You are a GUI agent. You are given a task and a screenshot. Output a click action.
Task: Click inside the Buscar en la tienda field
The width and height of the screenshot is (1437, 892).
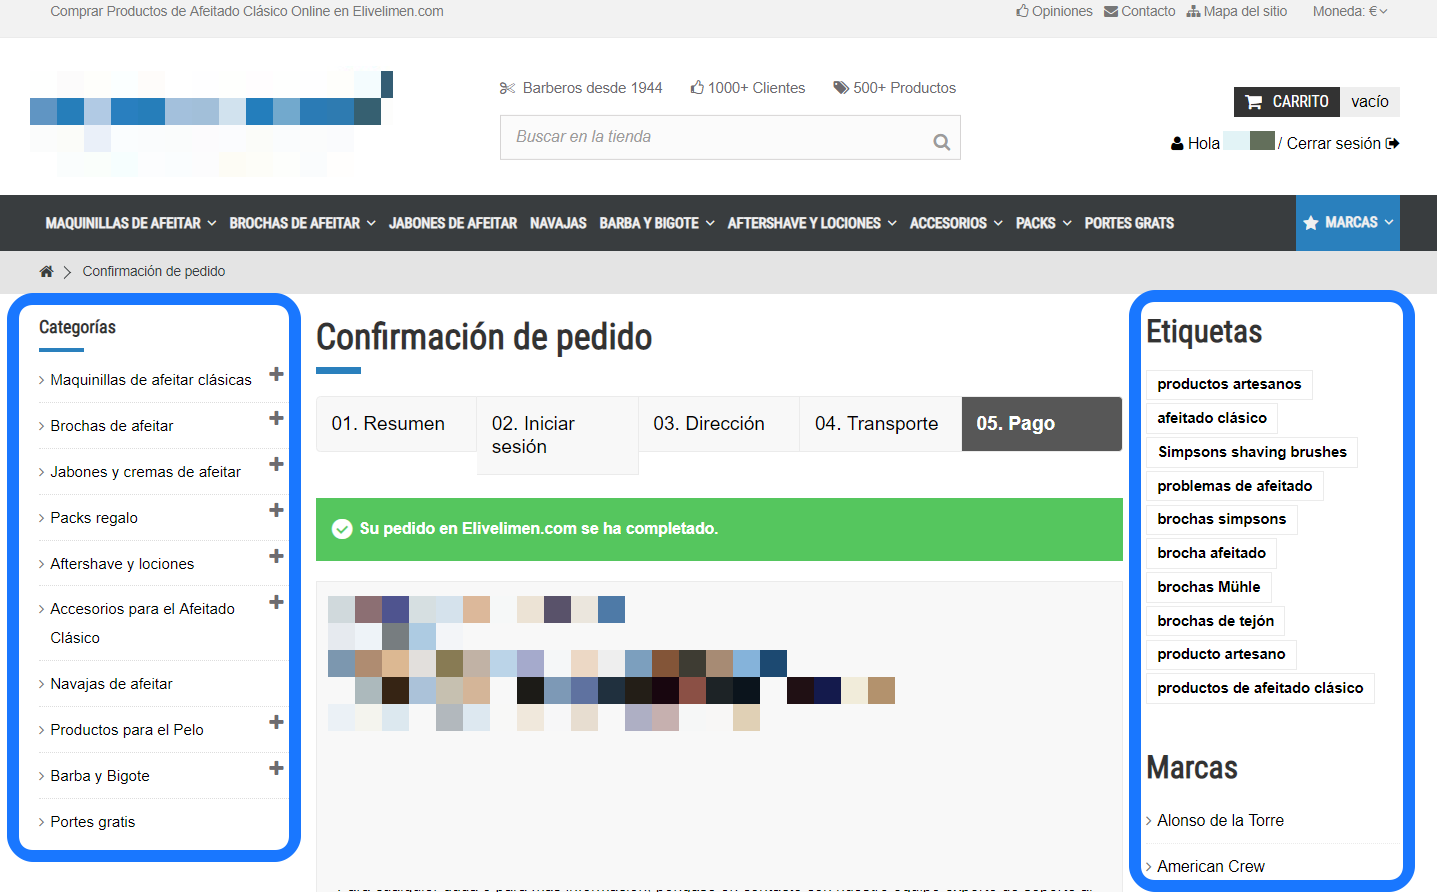pyautogui.click(x=700, y=137)
